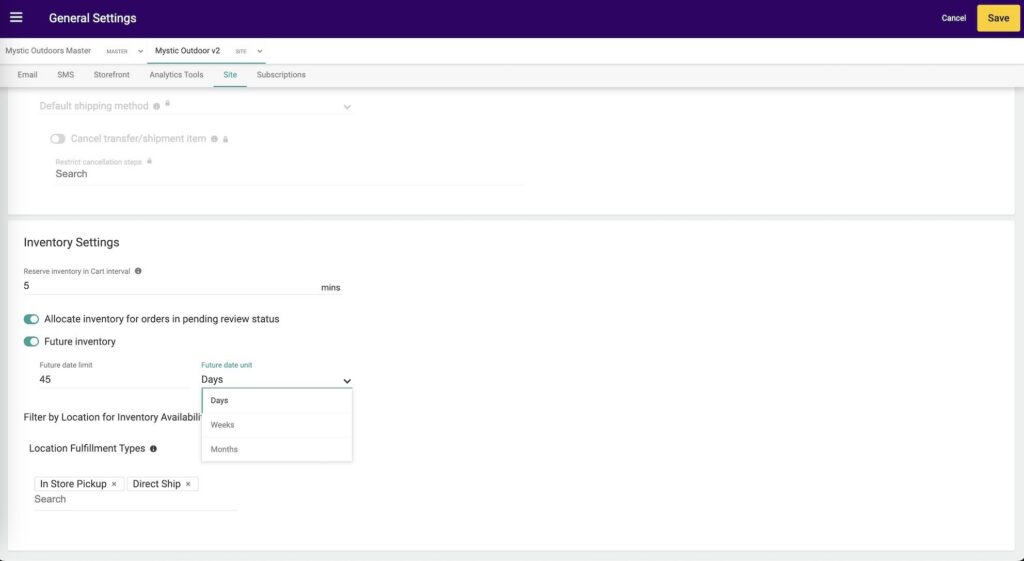
Task: Toggle Cancel transfer/shipment item switch
Action: click(x=57, y=138)
